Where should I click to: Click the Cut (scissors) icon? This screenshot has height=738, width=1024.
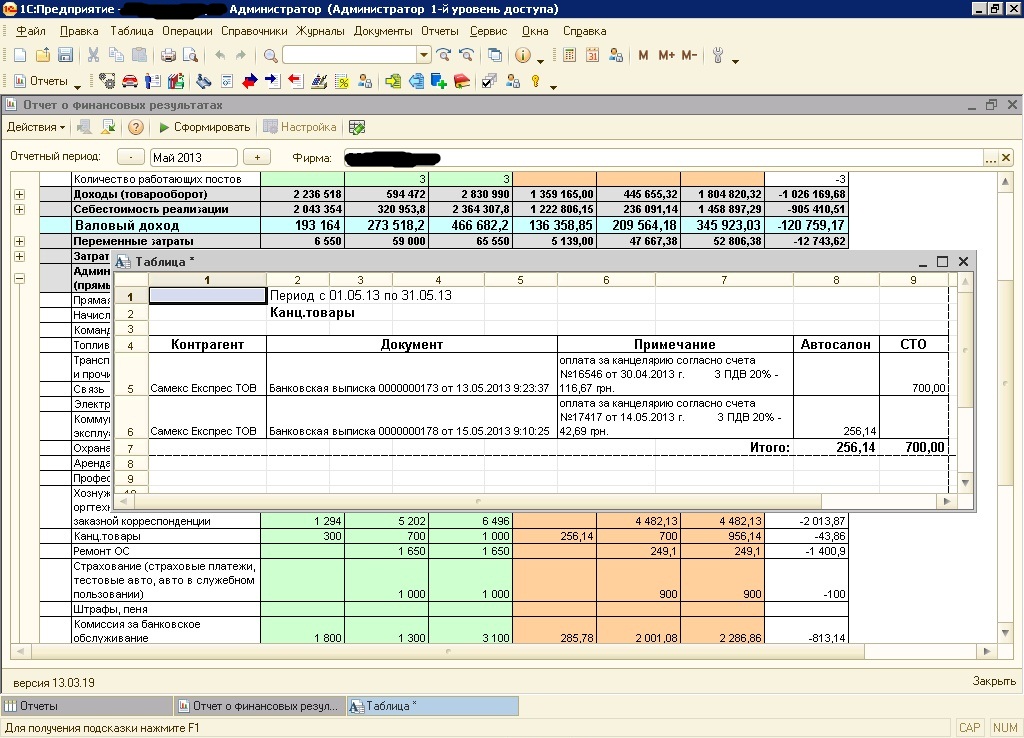tap(93, 55)
